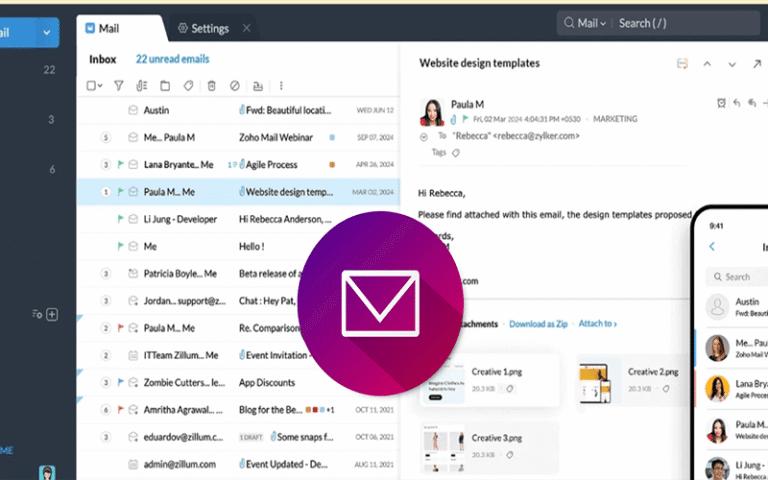Click the archive icon in the inbox toolbar
The image size is (768, 480).
258,86
